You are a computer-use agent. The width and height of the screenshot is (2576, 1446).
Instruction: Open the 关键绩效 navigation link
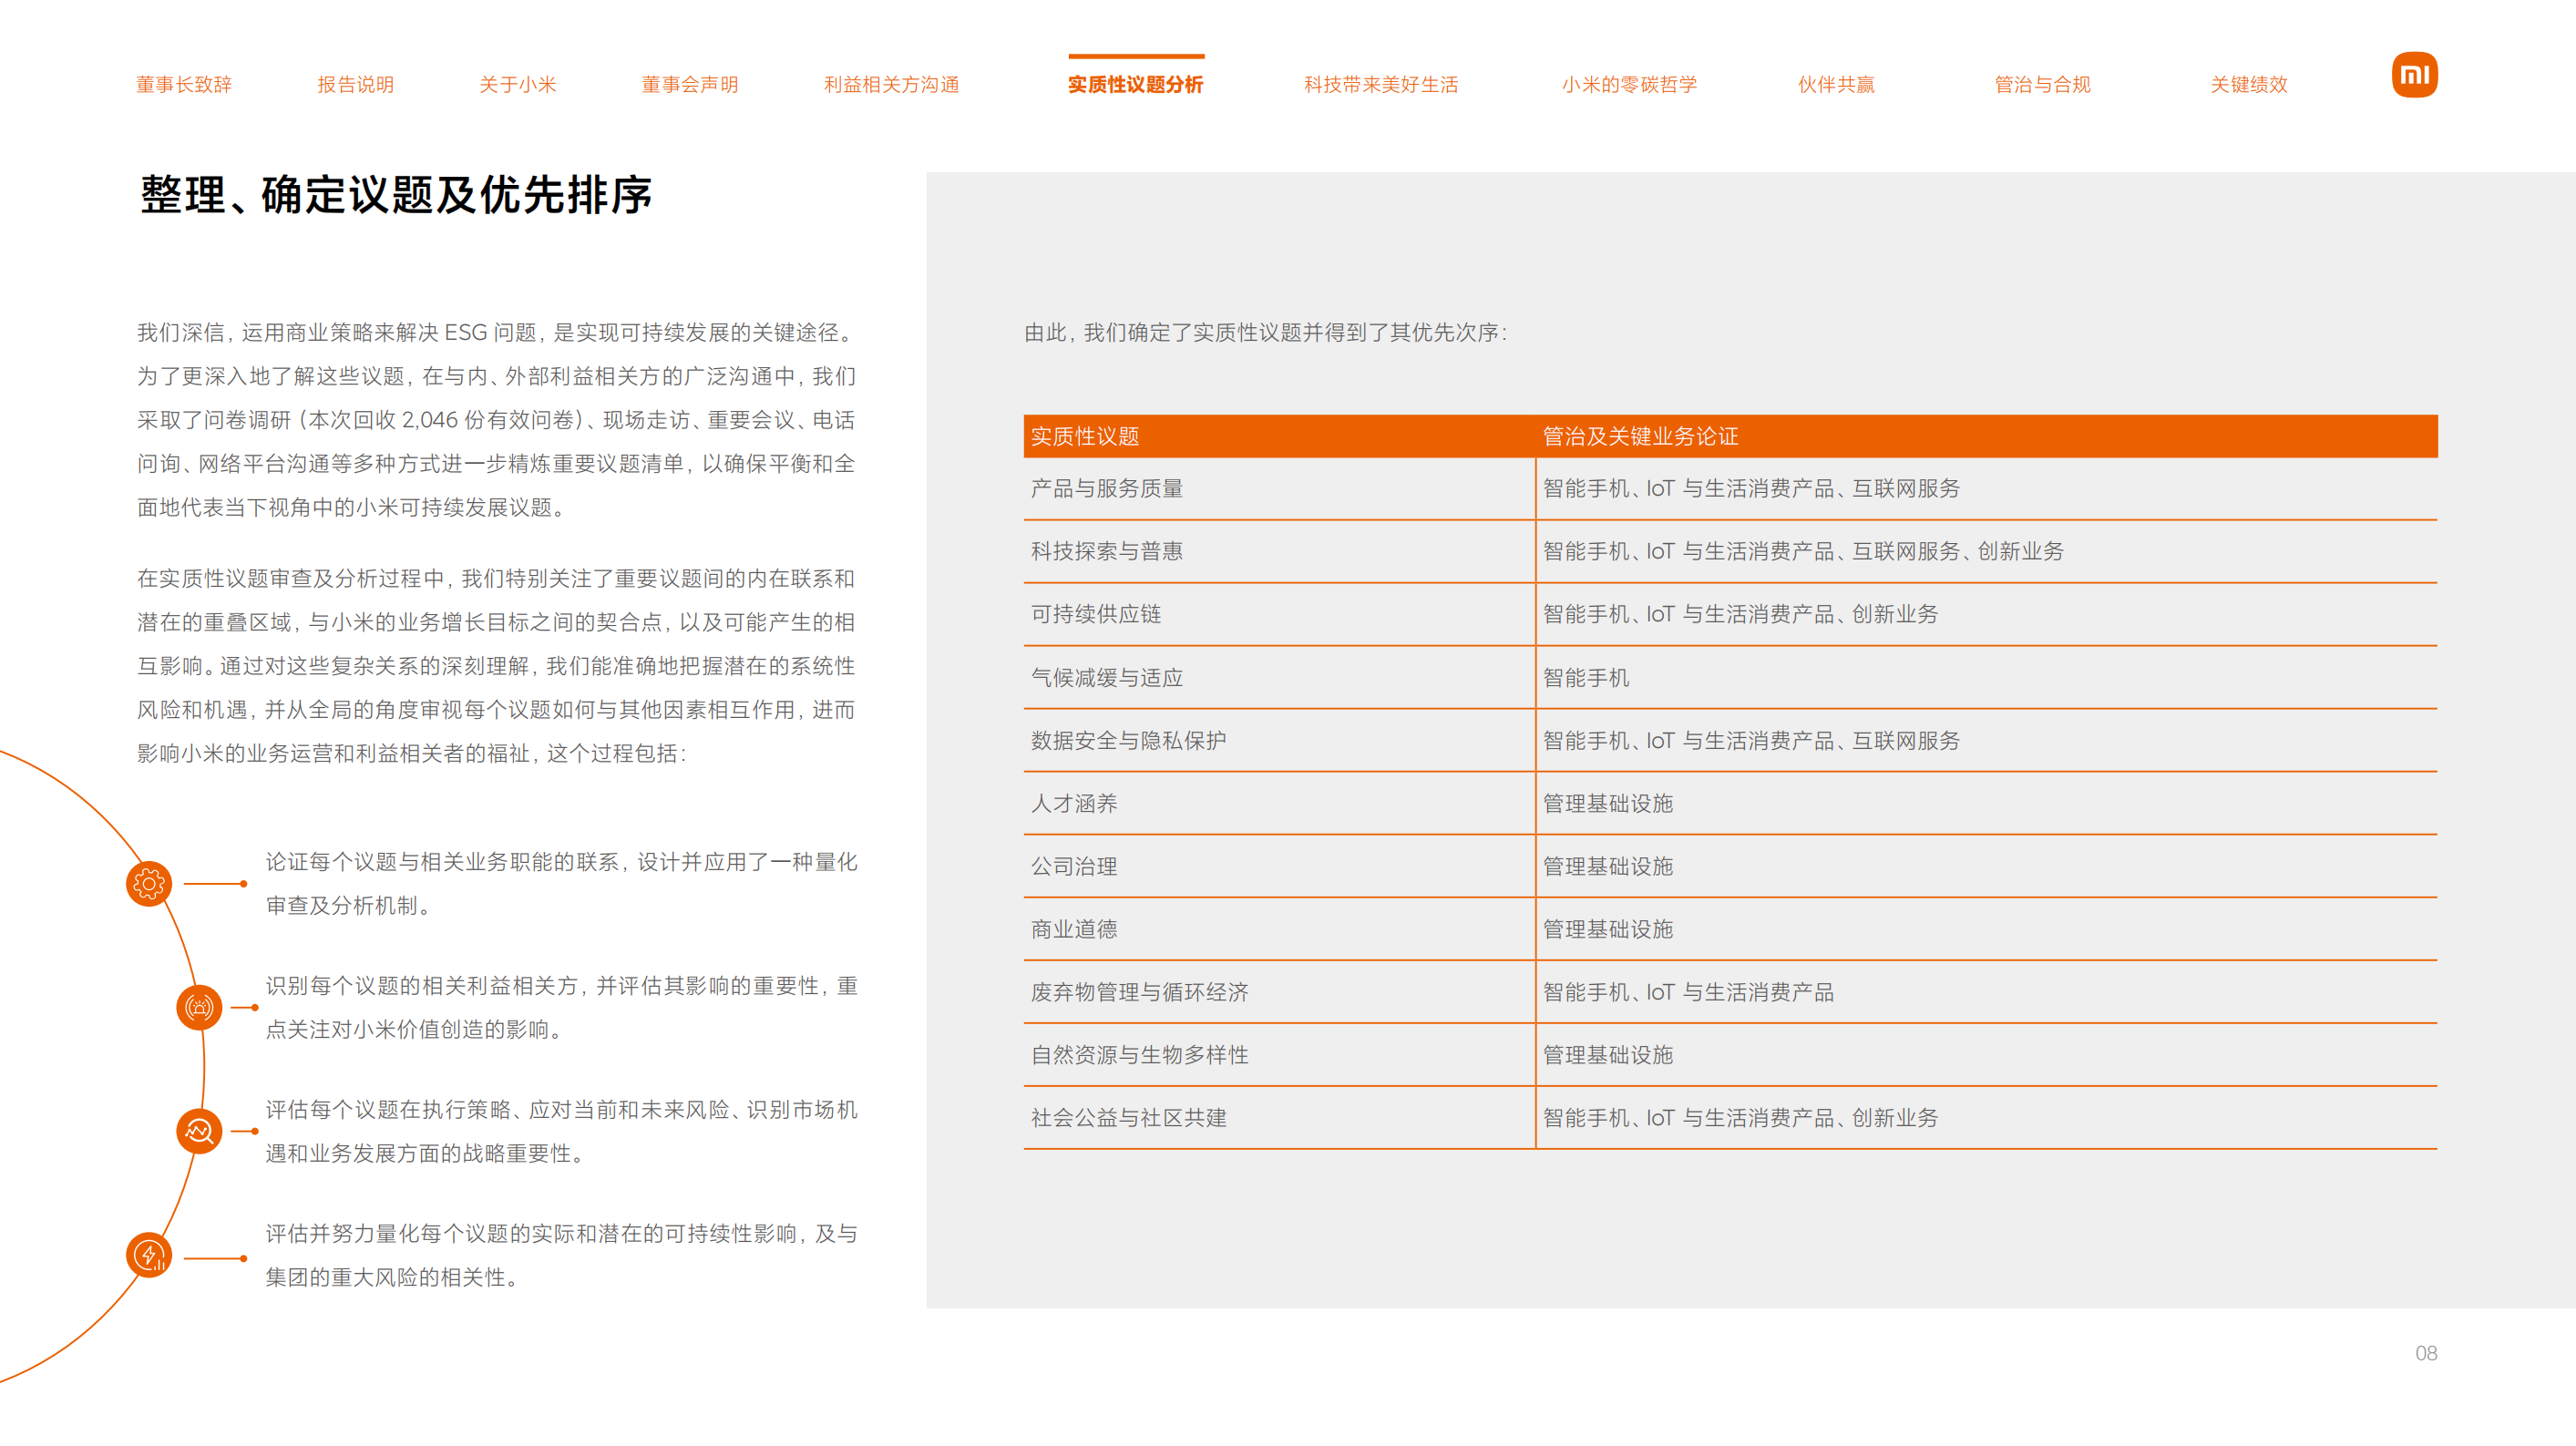point(2248,85)
